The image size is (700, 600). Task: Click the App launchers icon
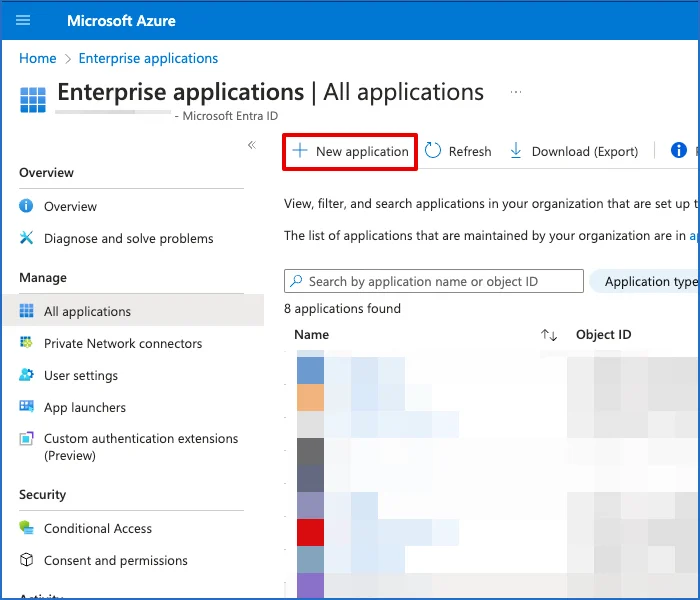click(26, 407)
